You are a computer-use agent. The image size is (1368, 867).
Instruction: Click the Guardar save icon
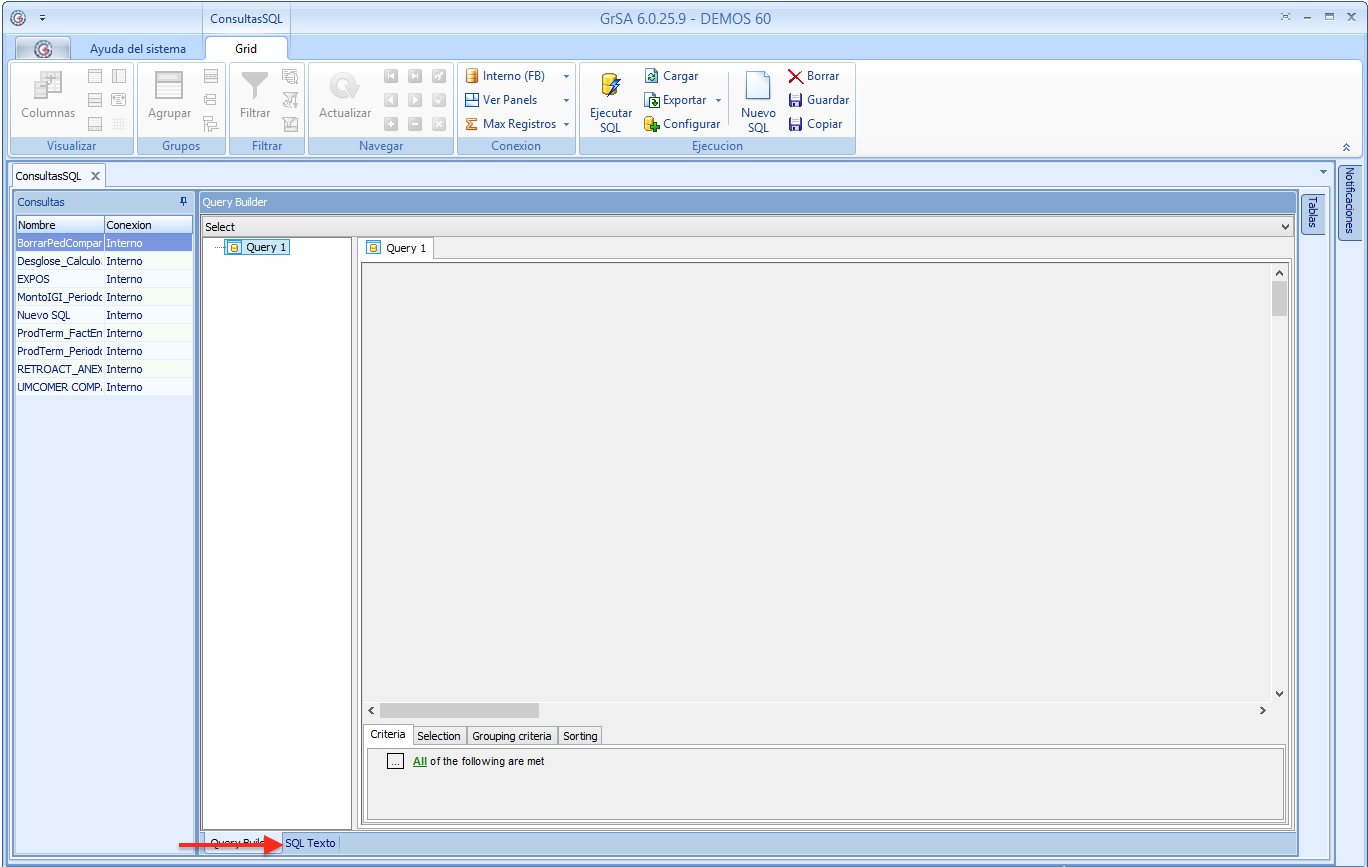796,100
